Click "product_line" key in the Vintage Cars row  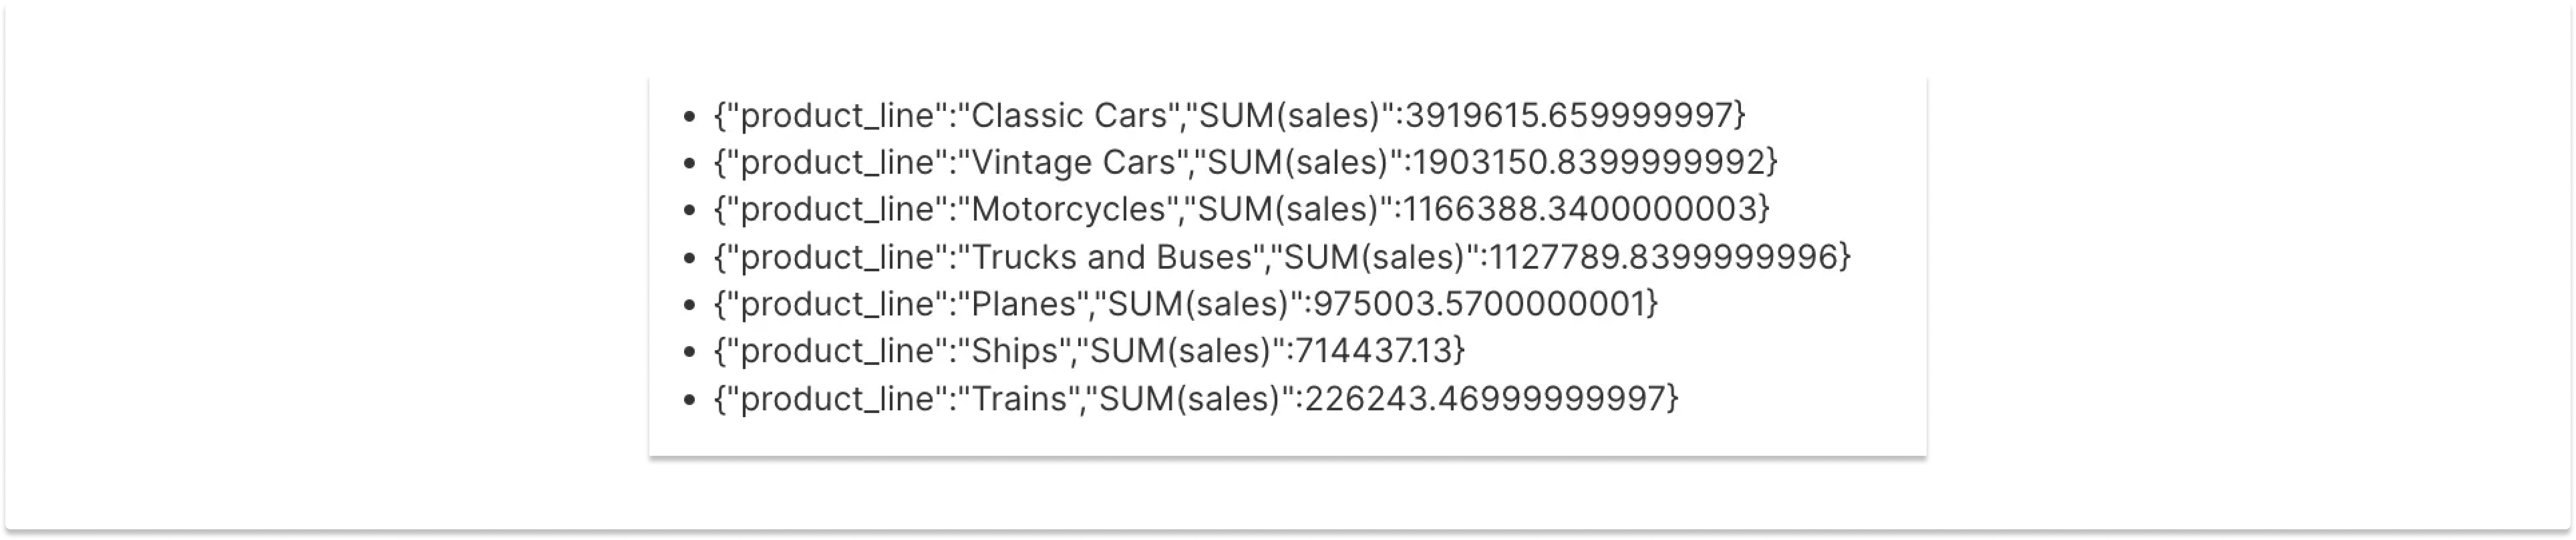pyautogui.click(x=836, y=163)
